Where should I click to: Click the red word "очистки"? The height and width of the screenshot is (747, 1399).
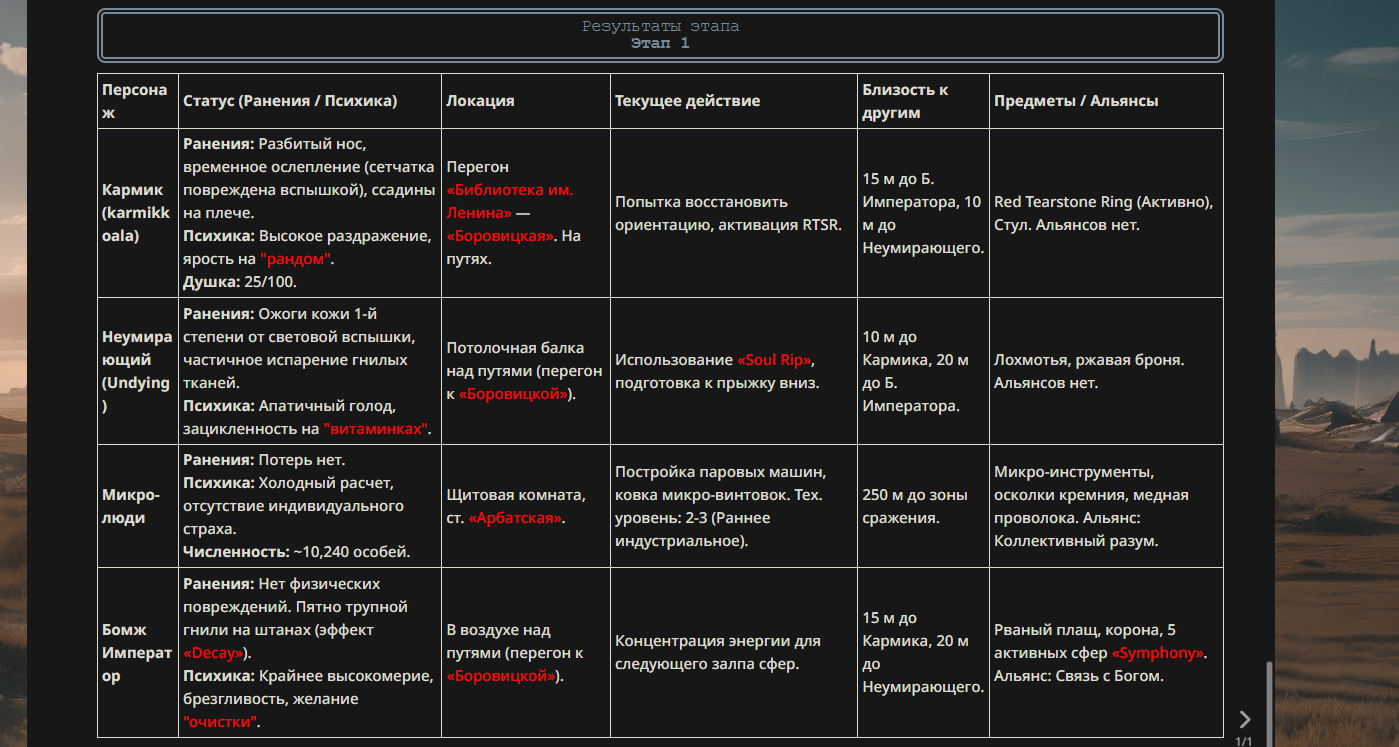tap(221, 722)
